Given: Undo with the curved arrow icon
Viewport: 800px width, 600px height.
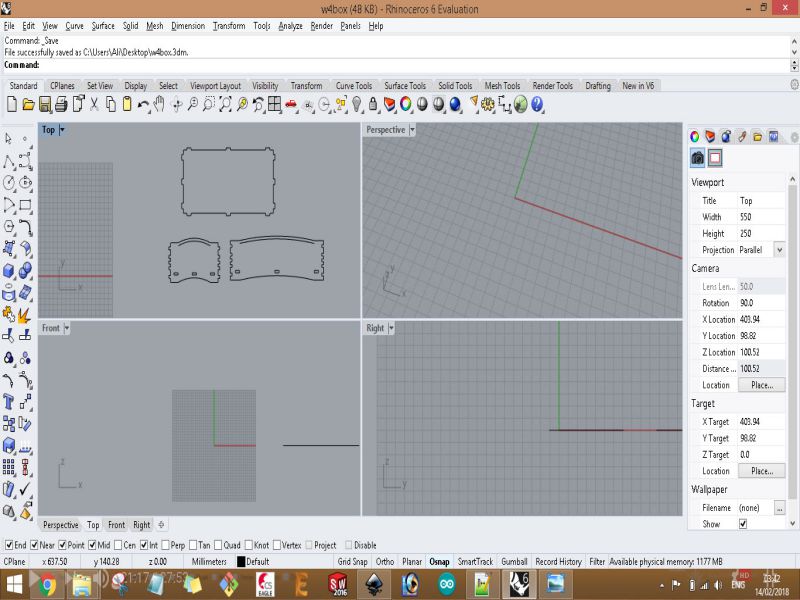Looking at the screenshot, I should click(x=143, y=105).
